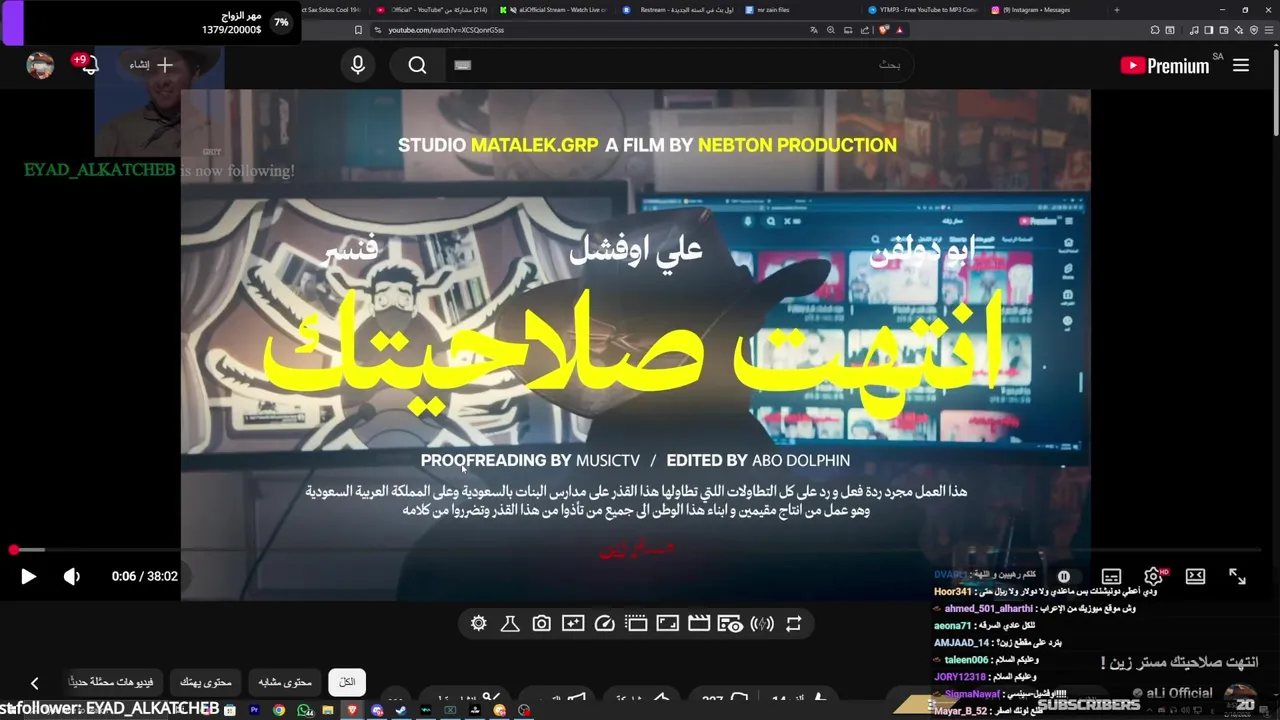
Task: Click the translate icon in address bar
Action: click(814, 30)
